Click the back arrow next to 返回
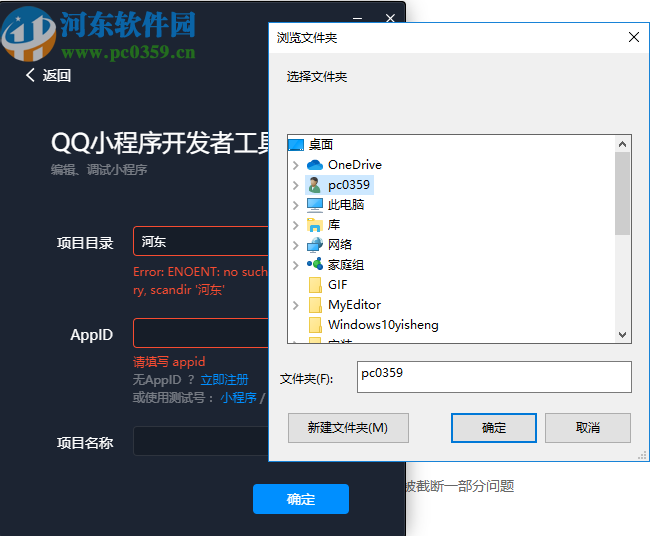Image resolution: width=671 pixels, height=536 pixels. point(30,75)
